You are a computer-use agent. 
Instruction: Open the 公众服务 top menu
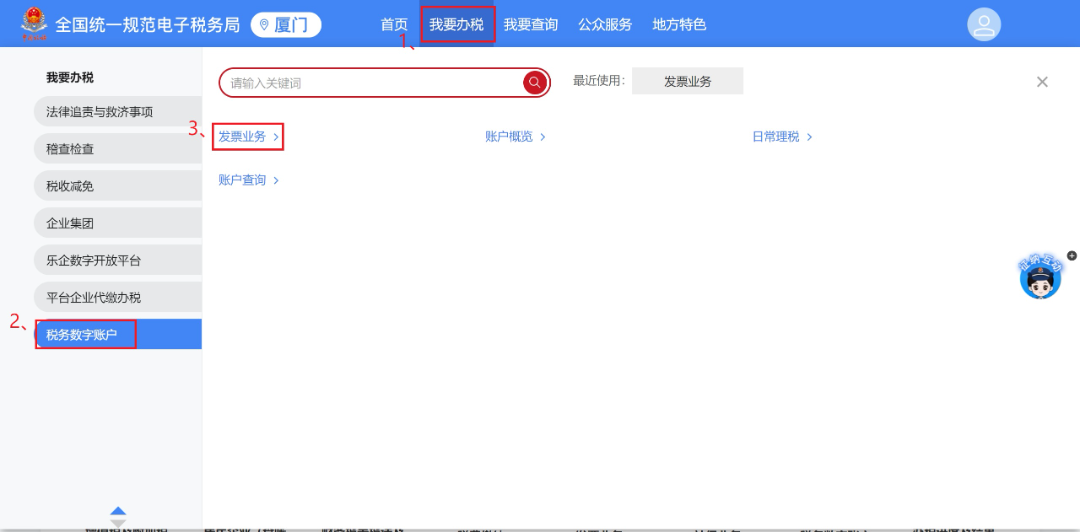click(x=605, y=25)
